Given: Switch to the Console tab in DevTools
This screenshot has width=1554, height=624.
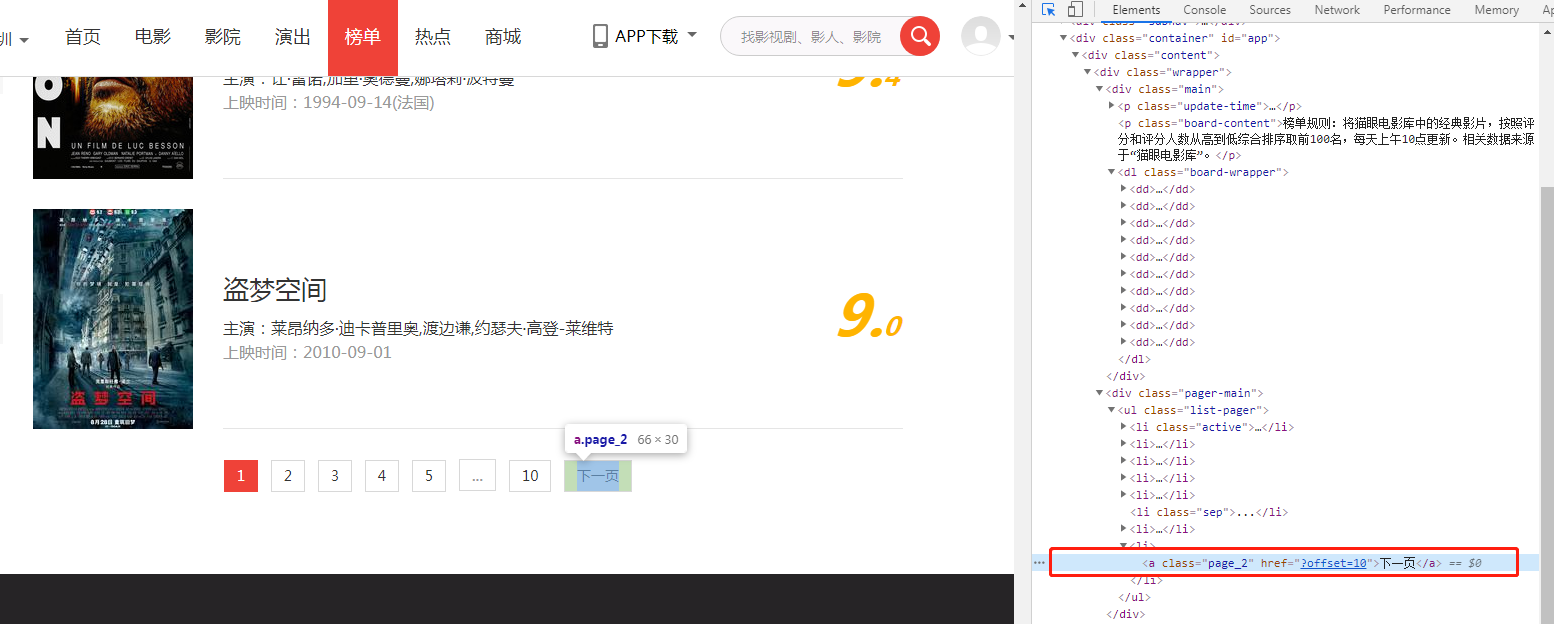Looking at the screenshot, I should pyautogui.click(x=1204, y=9).
